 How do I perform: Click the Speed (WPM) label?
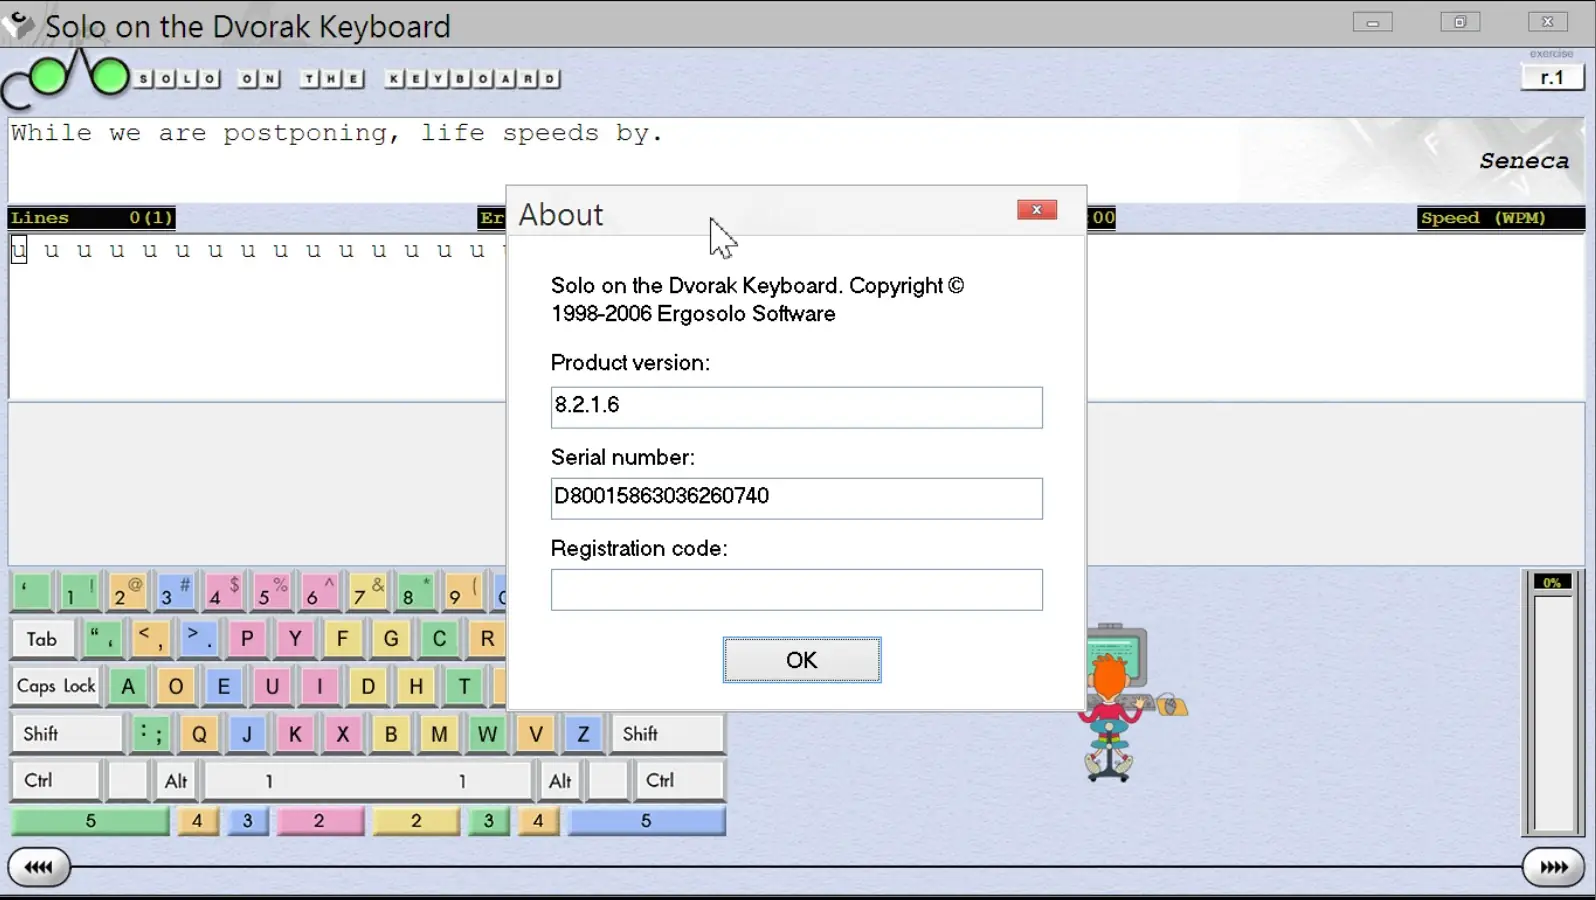coord(1484,218)
